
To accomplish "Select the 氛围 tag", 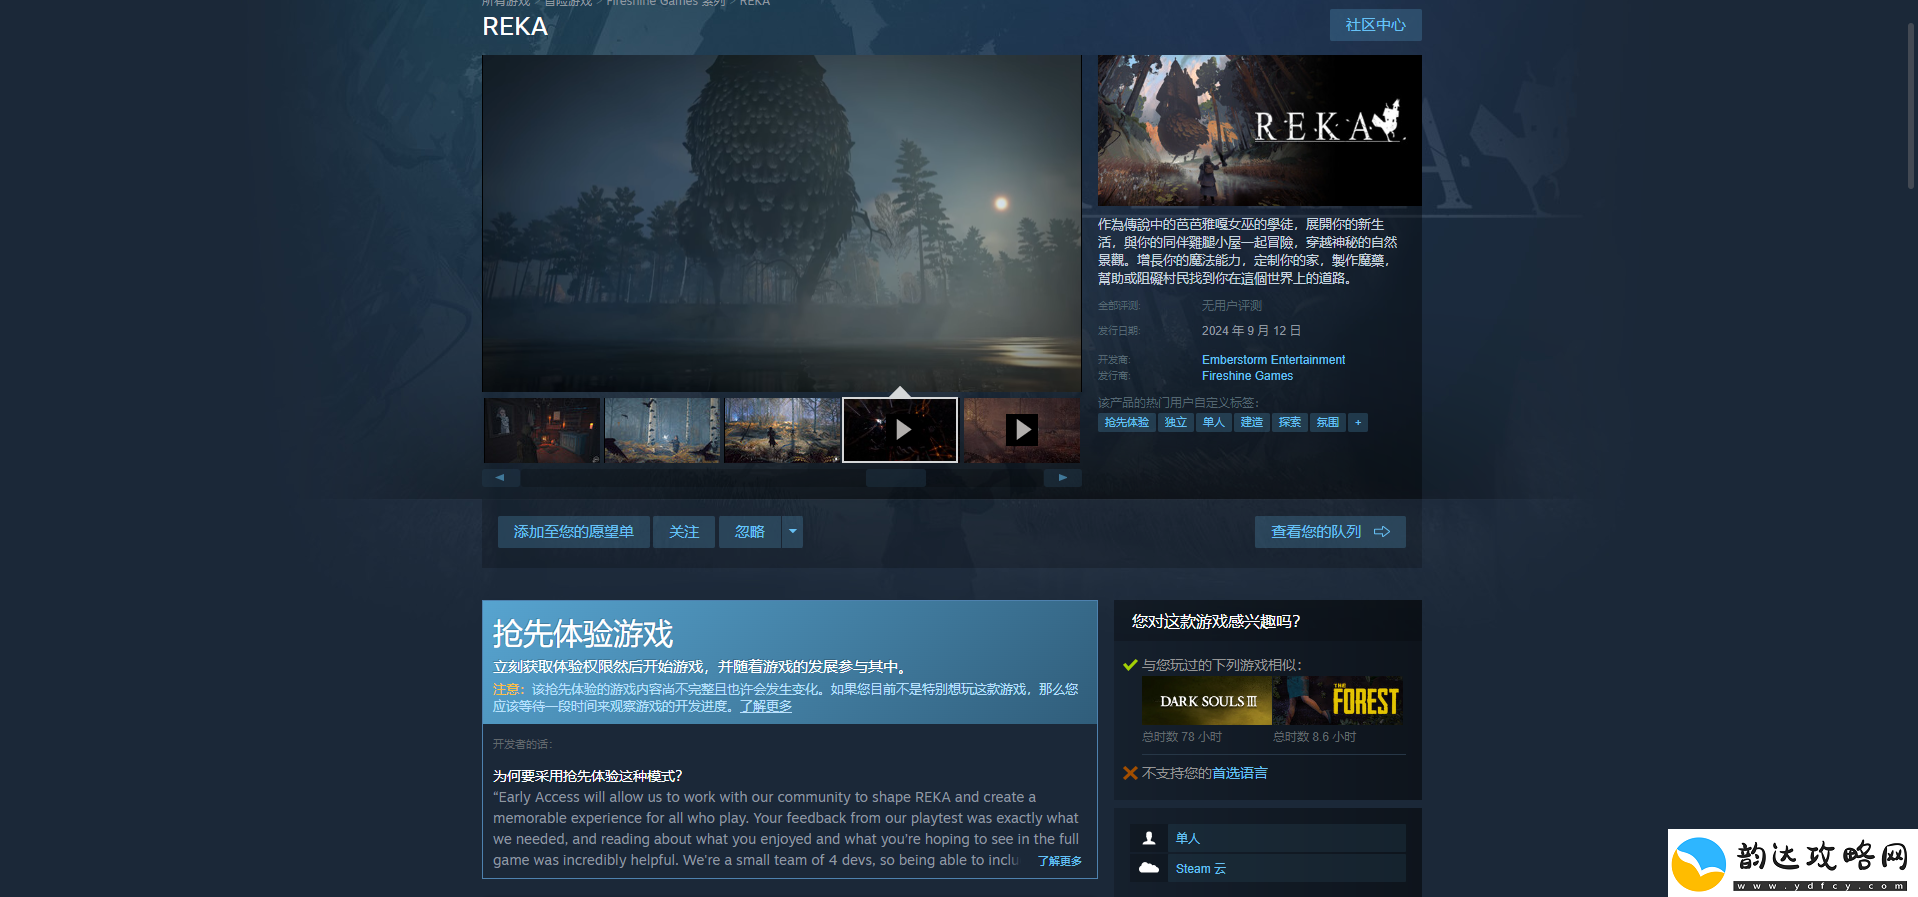I will click(1327, 422).
